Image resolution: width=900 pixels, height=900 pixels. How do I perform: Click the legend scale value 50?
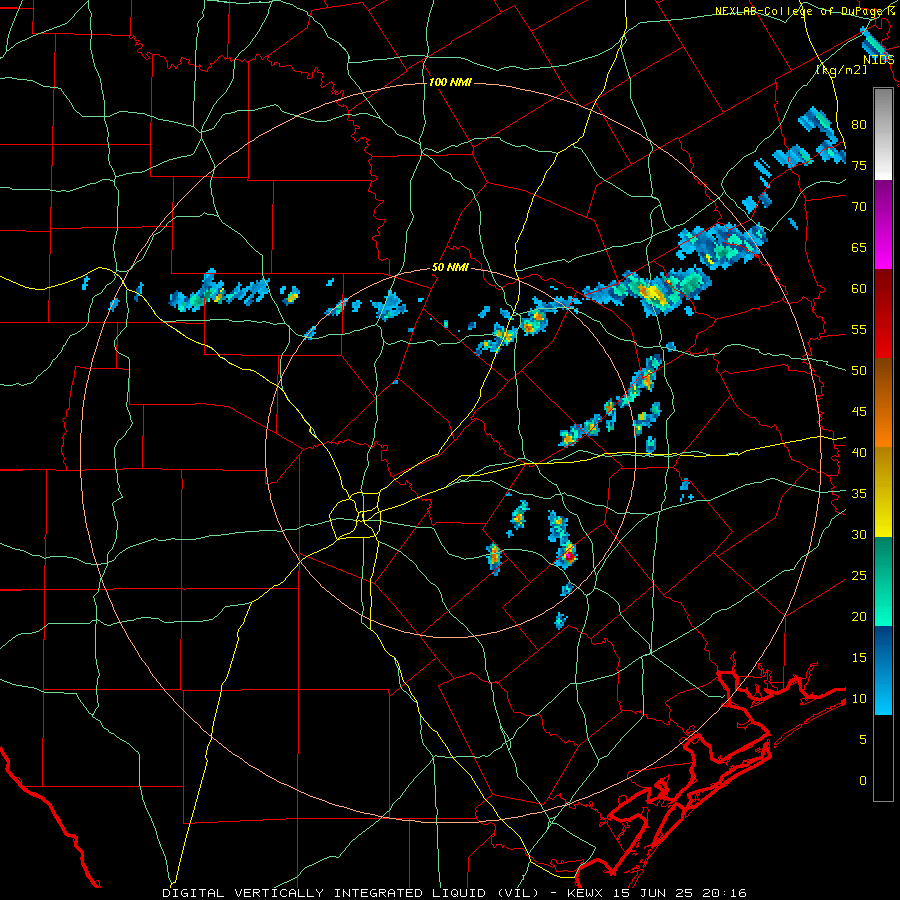[x=859, y=370]
